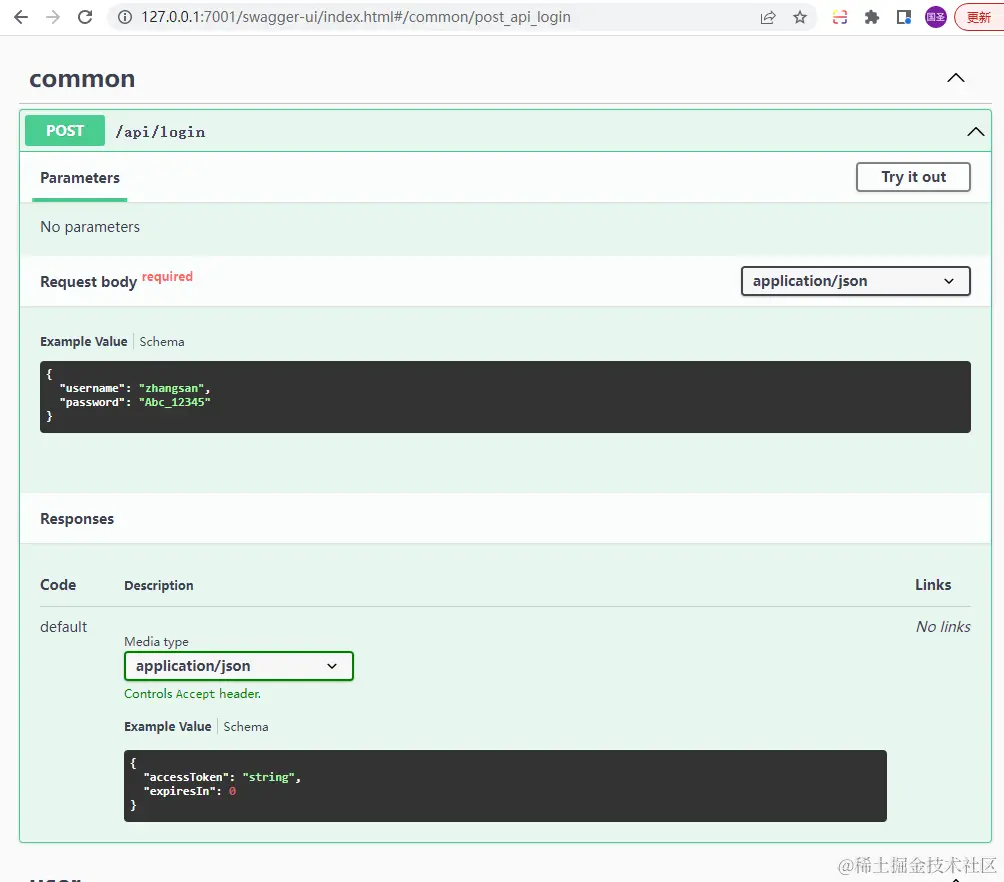Image resolution: width=1004 pixels, height=882 pixels.
Task: Open the red screenshot extension icon
Action: 840,17
